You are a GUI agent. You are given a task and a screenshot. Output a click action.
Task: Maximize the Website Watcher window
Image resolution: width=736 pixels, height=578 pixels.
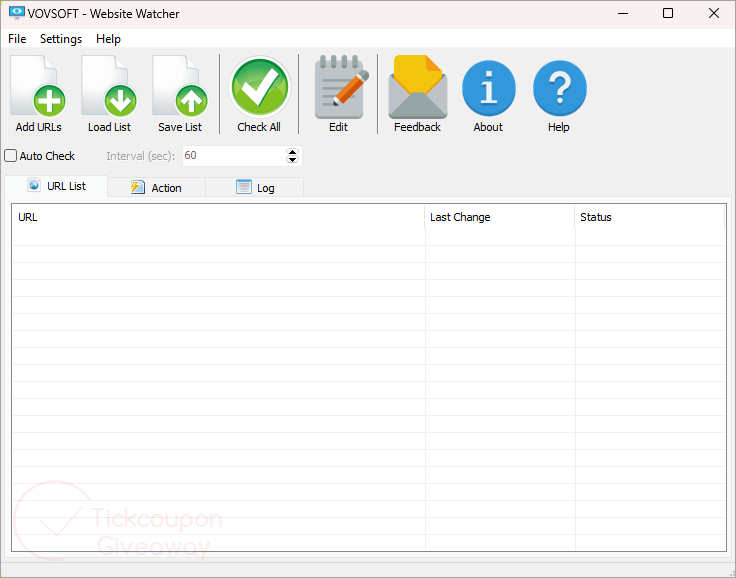pyautogui.click(x=668, y=14)
